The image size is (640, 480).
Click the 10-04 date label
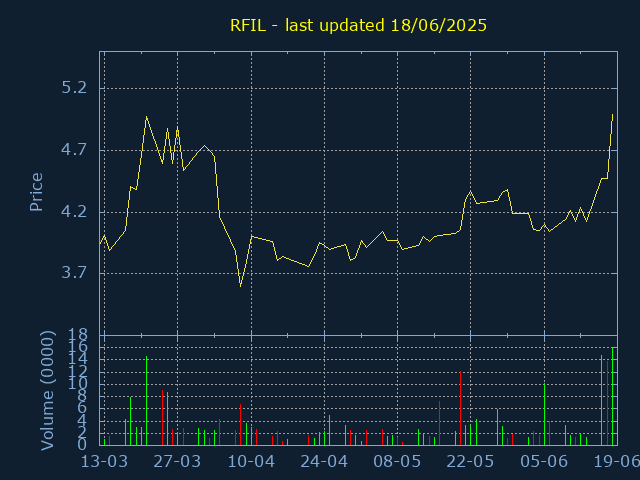(251, 462)
